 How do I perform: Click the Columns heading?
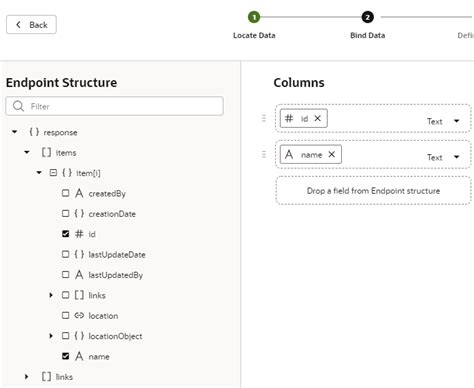299,83
